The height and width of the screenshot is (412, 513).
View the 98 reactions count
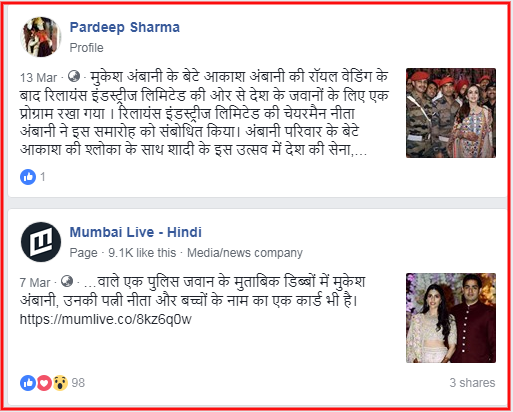tap(78, 383)
